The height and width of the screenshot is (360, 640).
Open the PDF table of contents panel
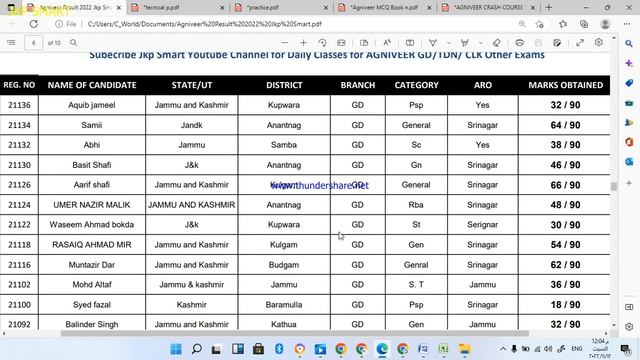click(x=11, y=42)
